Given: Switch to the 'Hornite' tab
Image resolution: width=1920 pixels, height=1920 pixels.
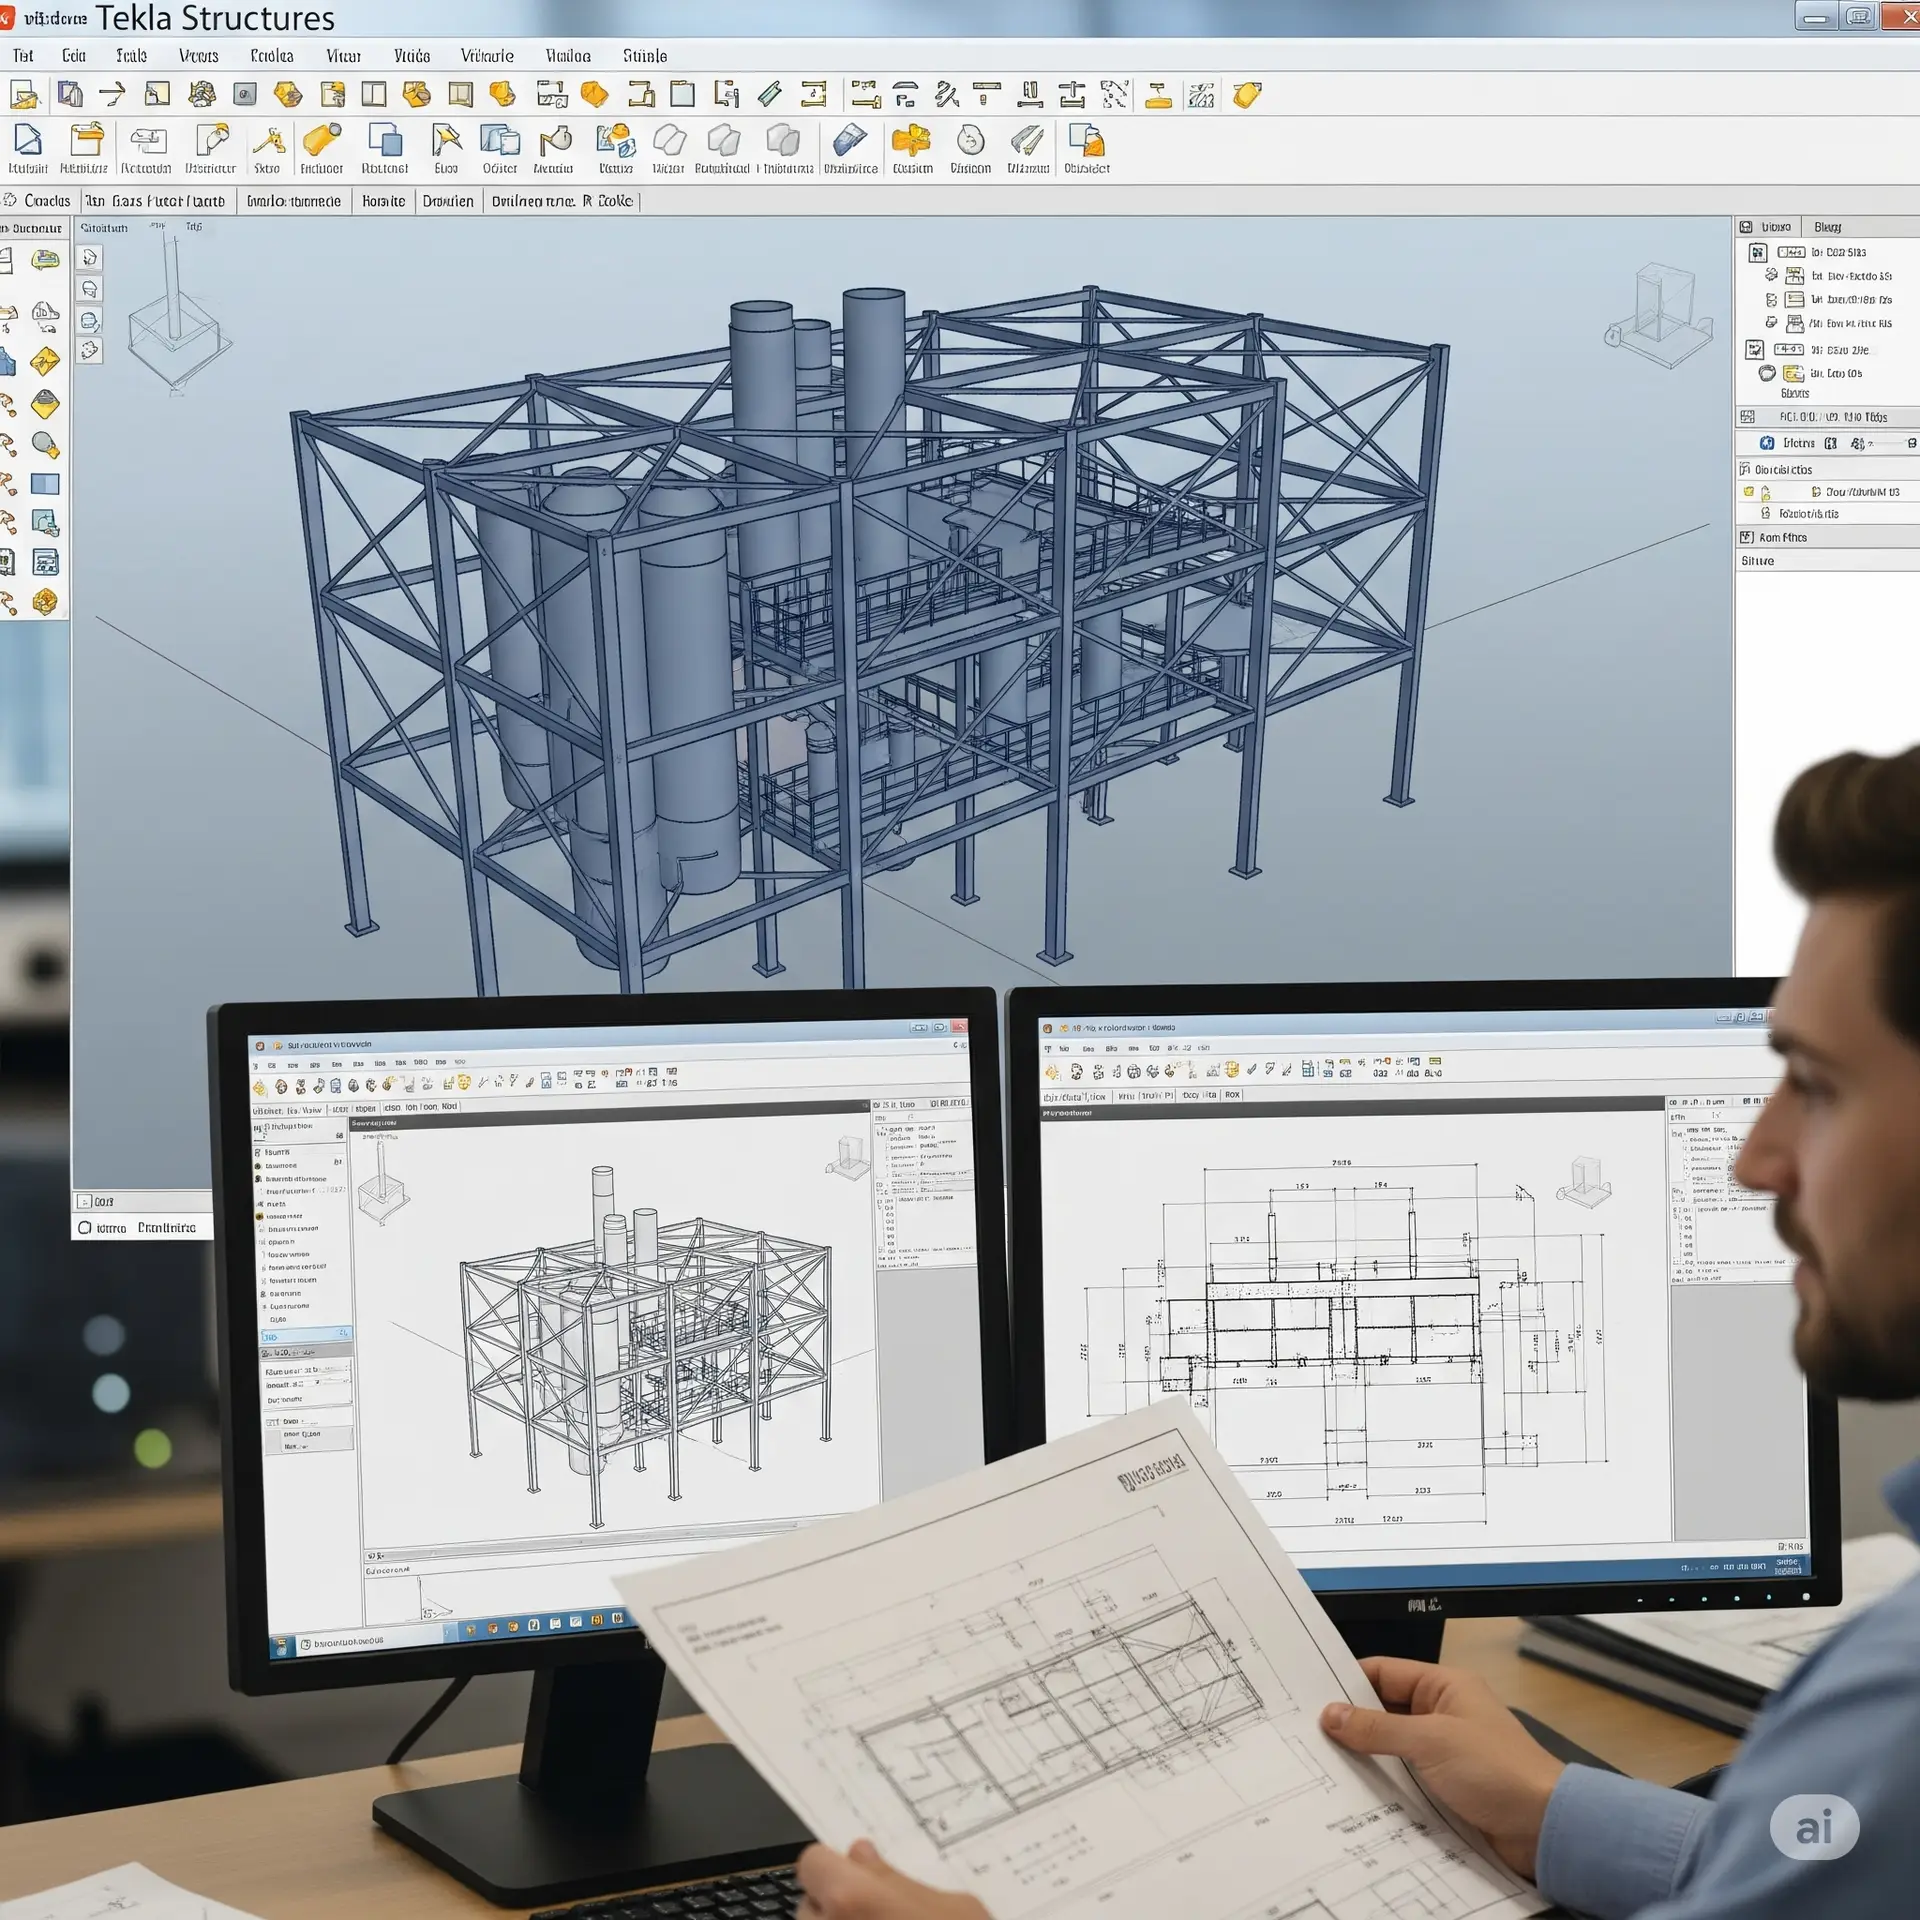Looking at the screenshot, I should [383, 201].
